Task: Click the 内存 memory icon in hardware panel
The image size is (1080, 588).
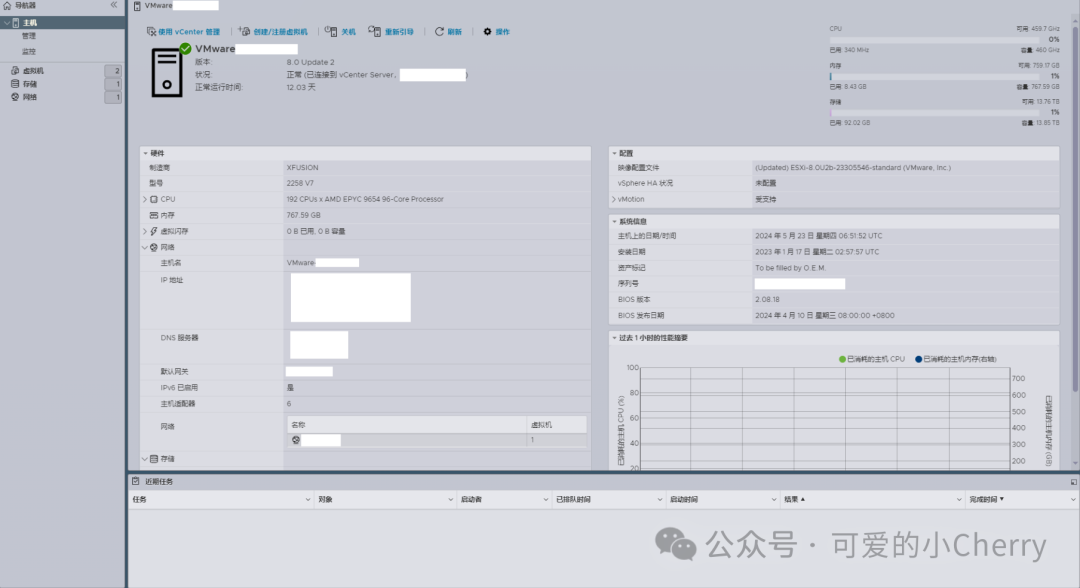Action: tap(154, 216)
